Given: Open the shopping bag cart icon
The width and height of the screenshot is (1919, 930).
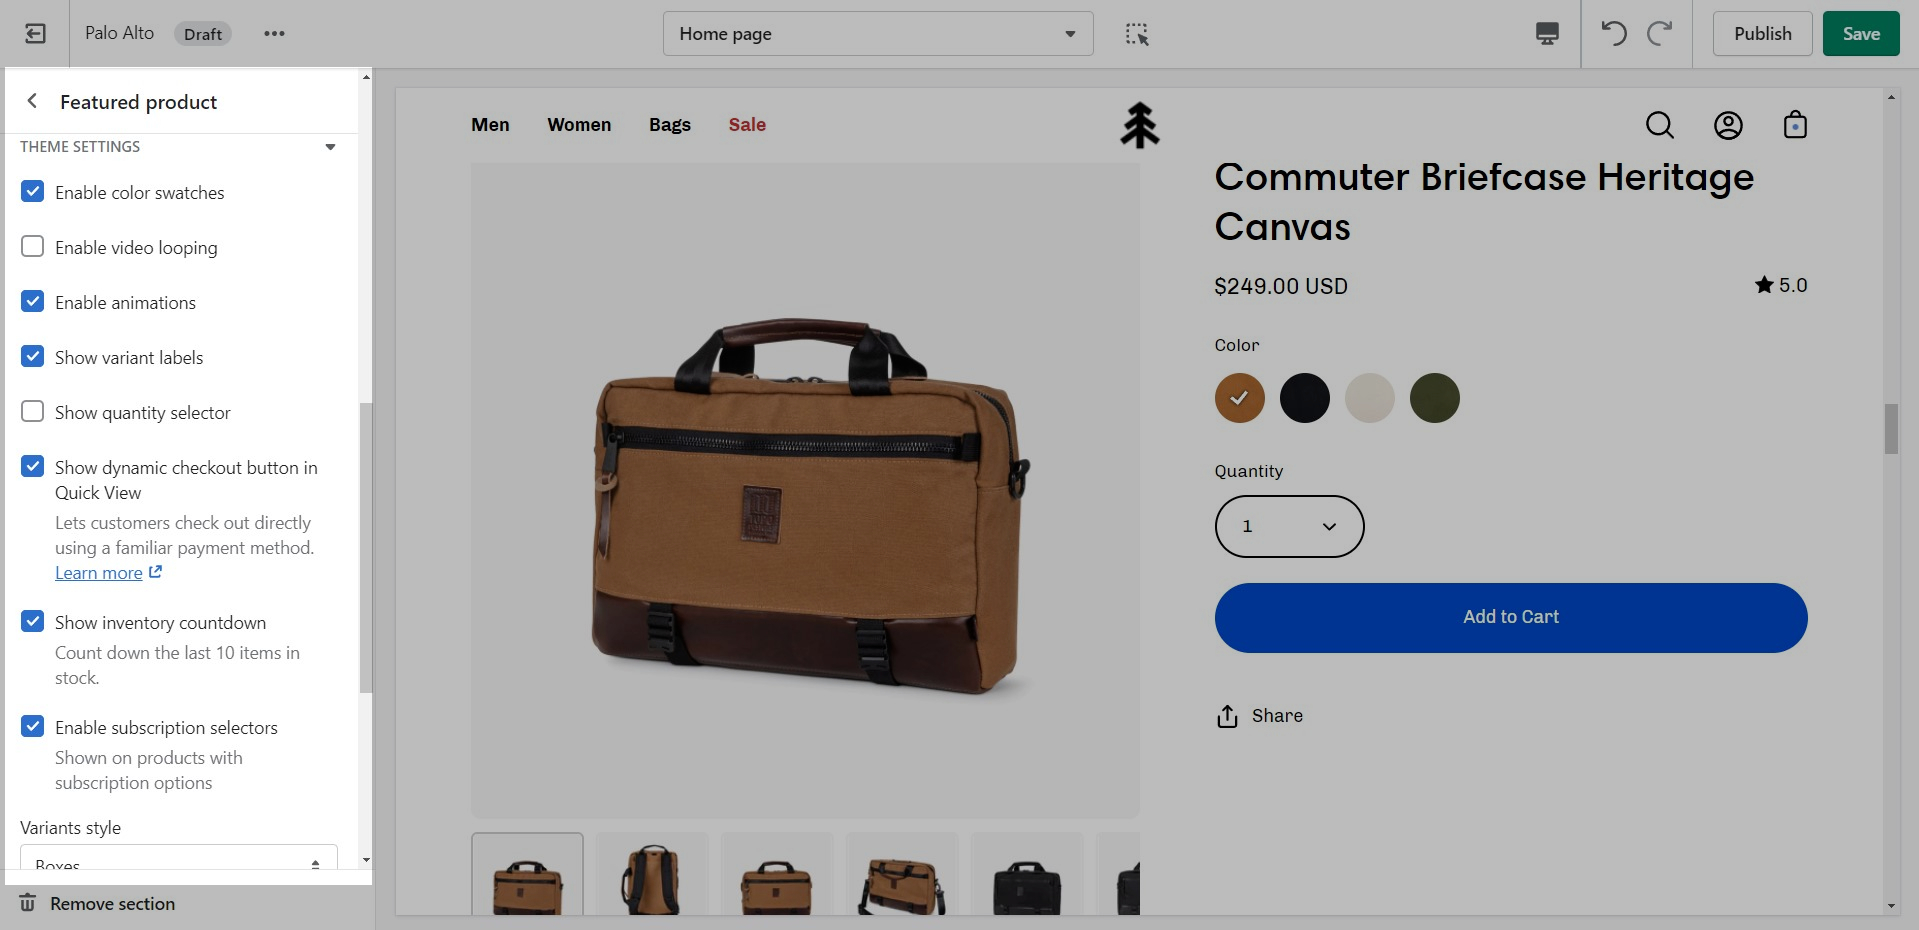Looking at the screenshot, I should [x=1795, y=125].
